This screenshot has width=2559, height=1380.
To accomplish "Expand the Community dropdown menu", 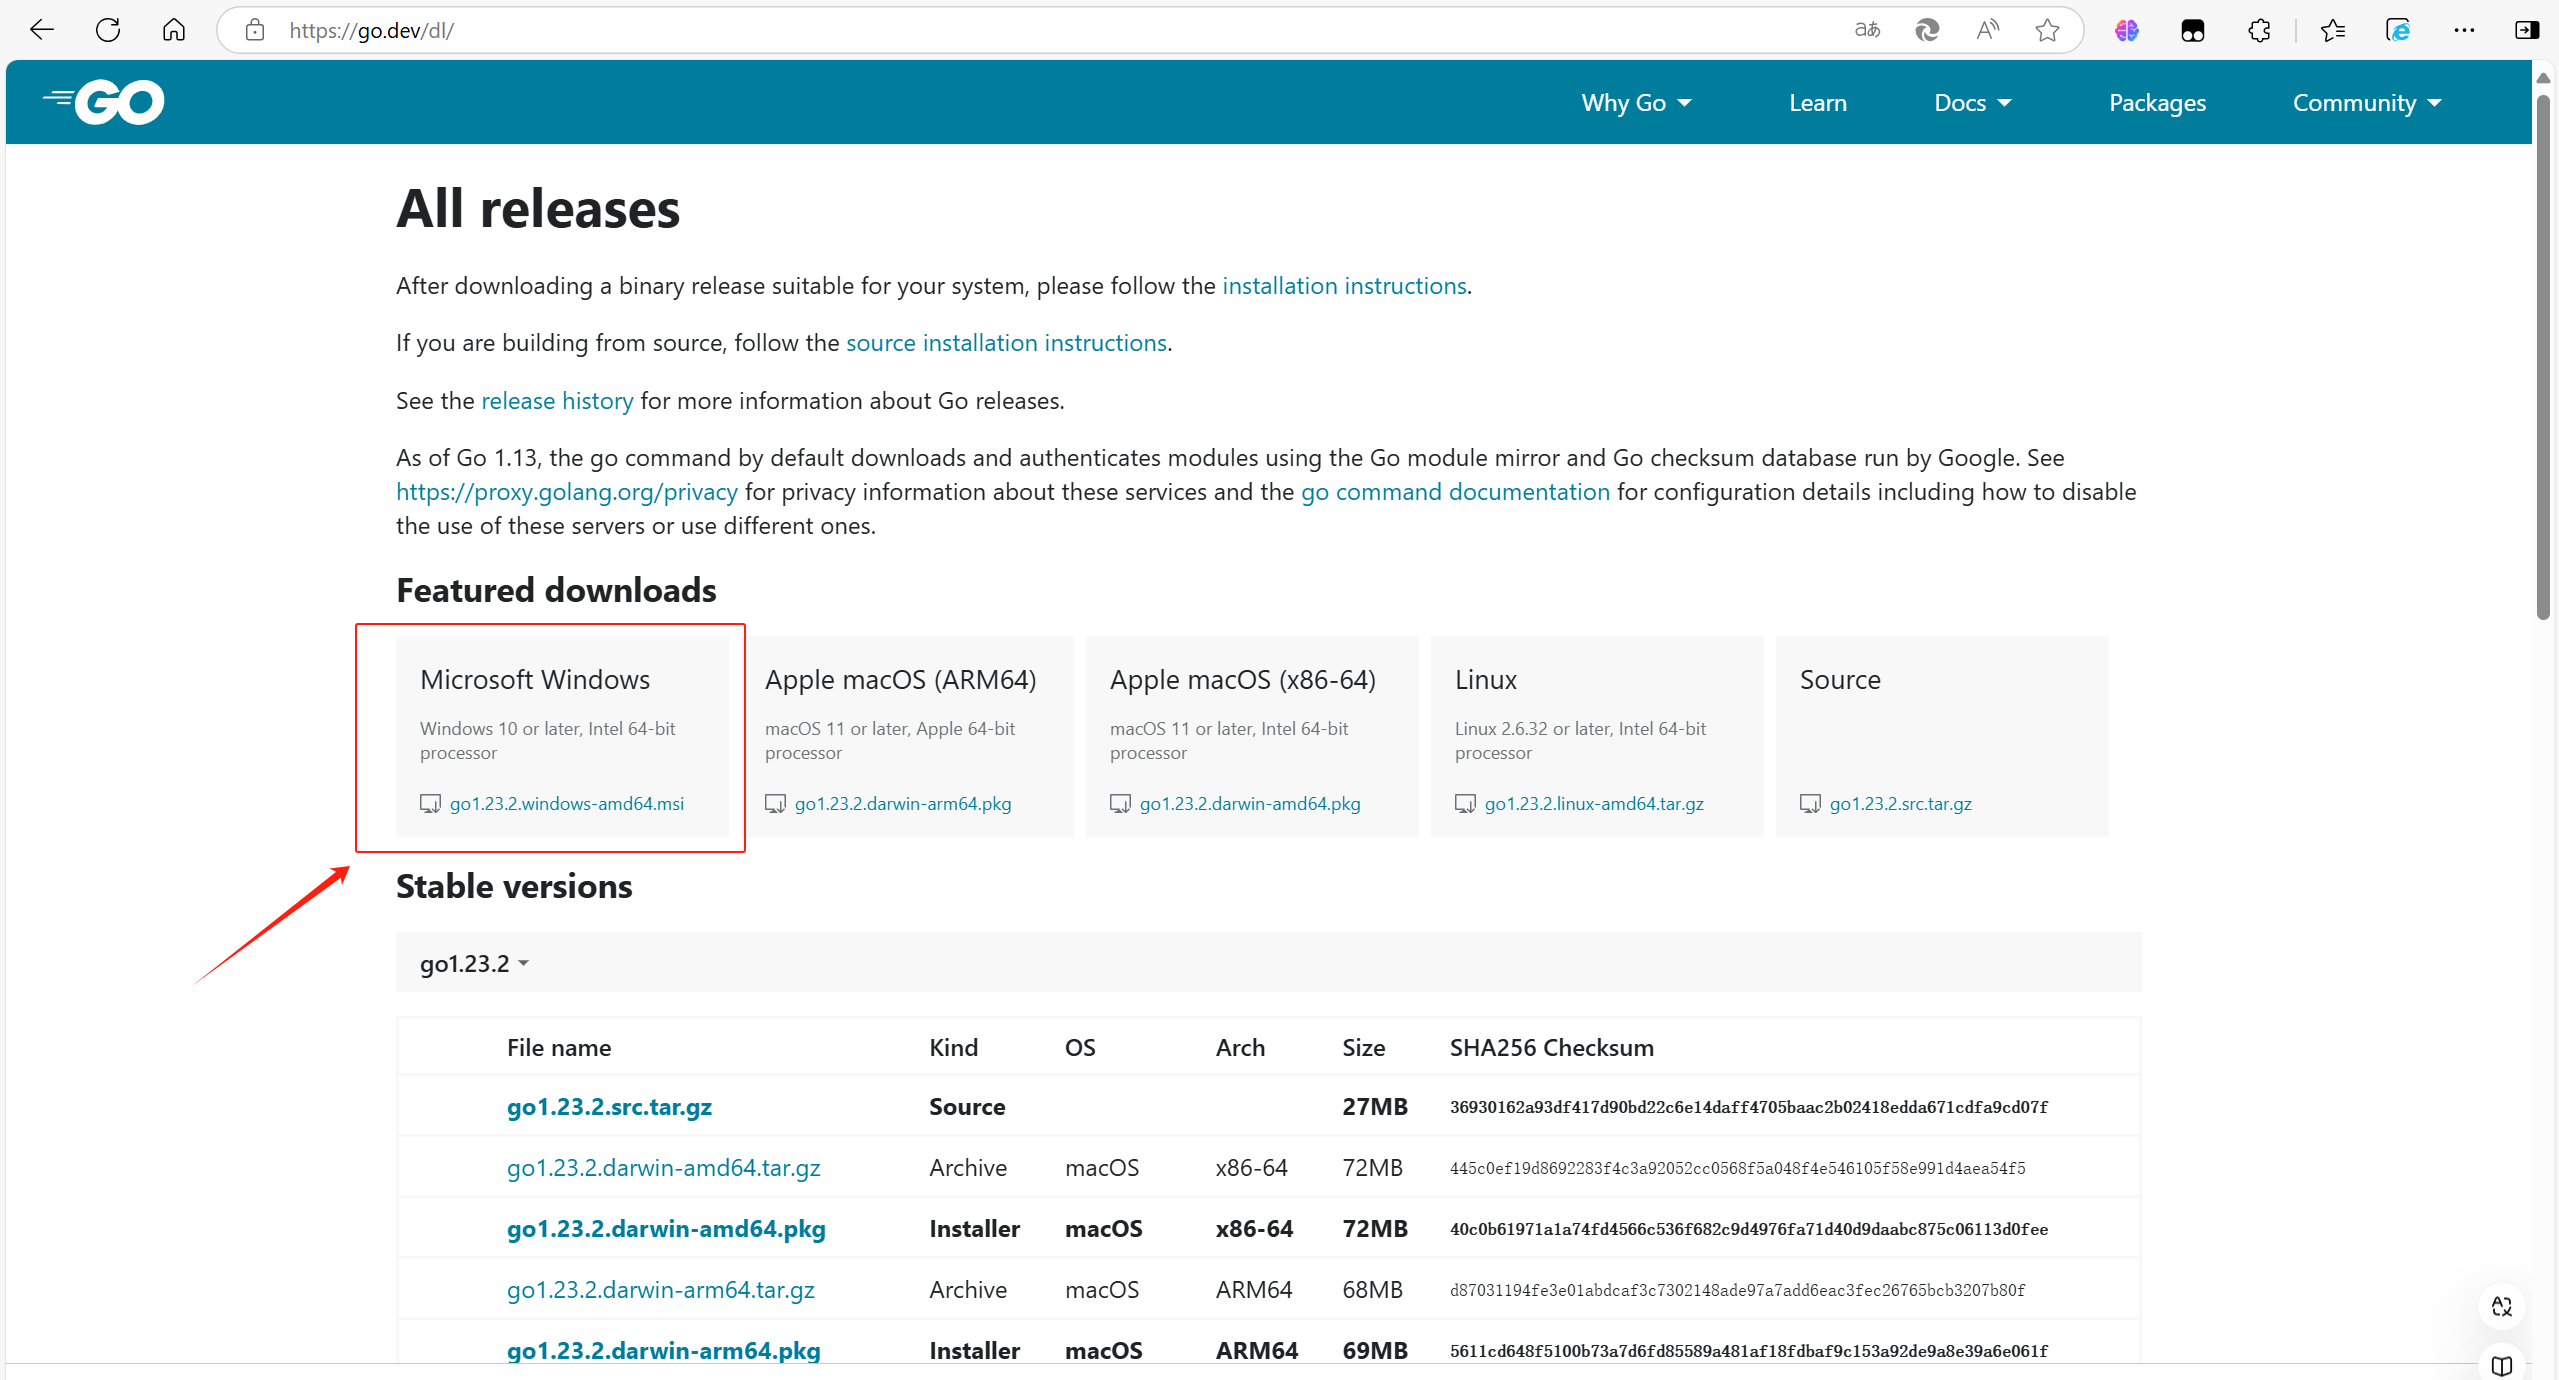I will pyautogui.click(x=2367, y=103).
